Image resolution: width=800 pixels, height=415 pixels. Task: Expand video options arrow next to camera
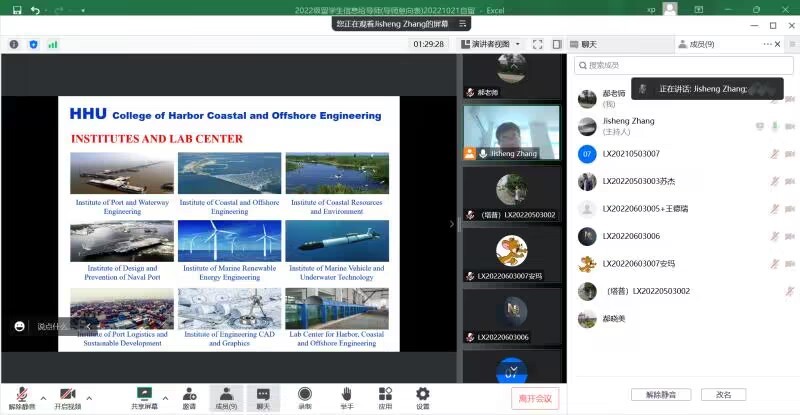(91, 397)
